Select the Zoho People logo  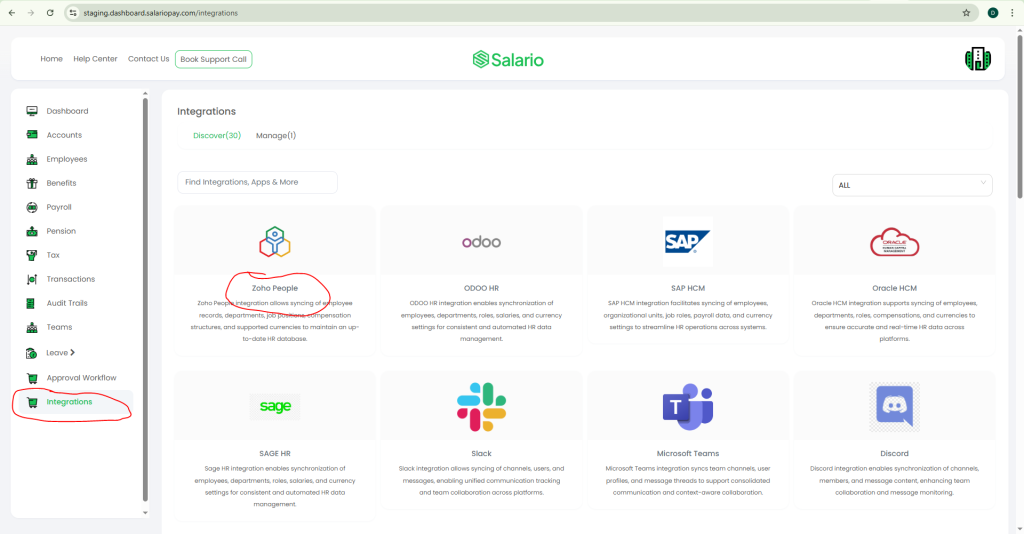click(x=275, y=242)
